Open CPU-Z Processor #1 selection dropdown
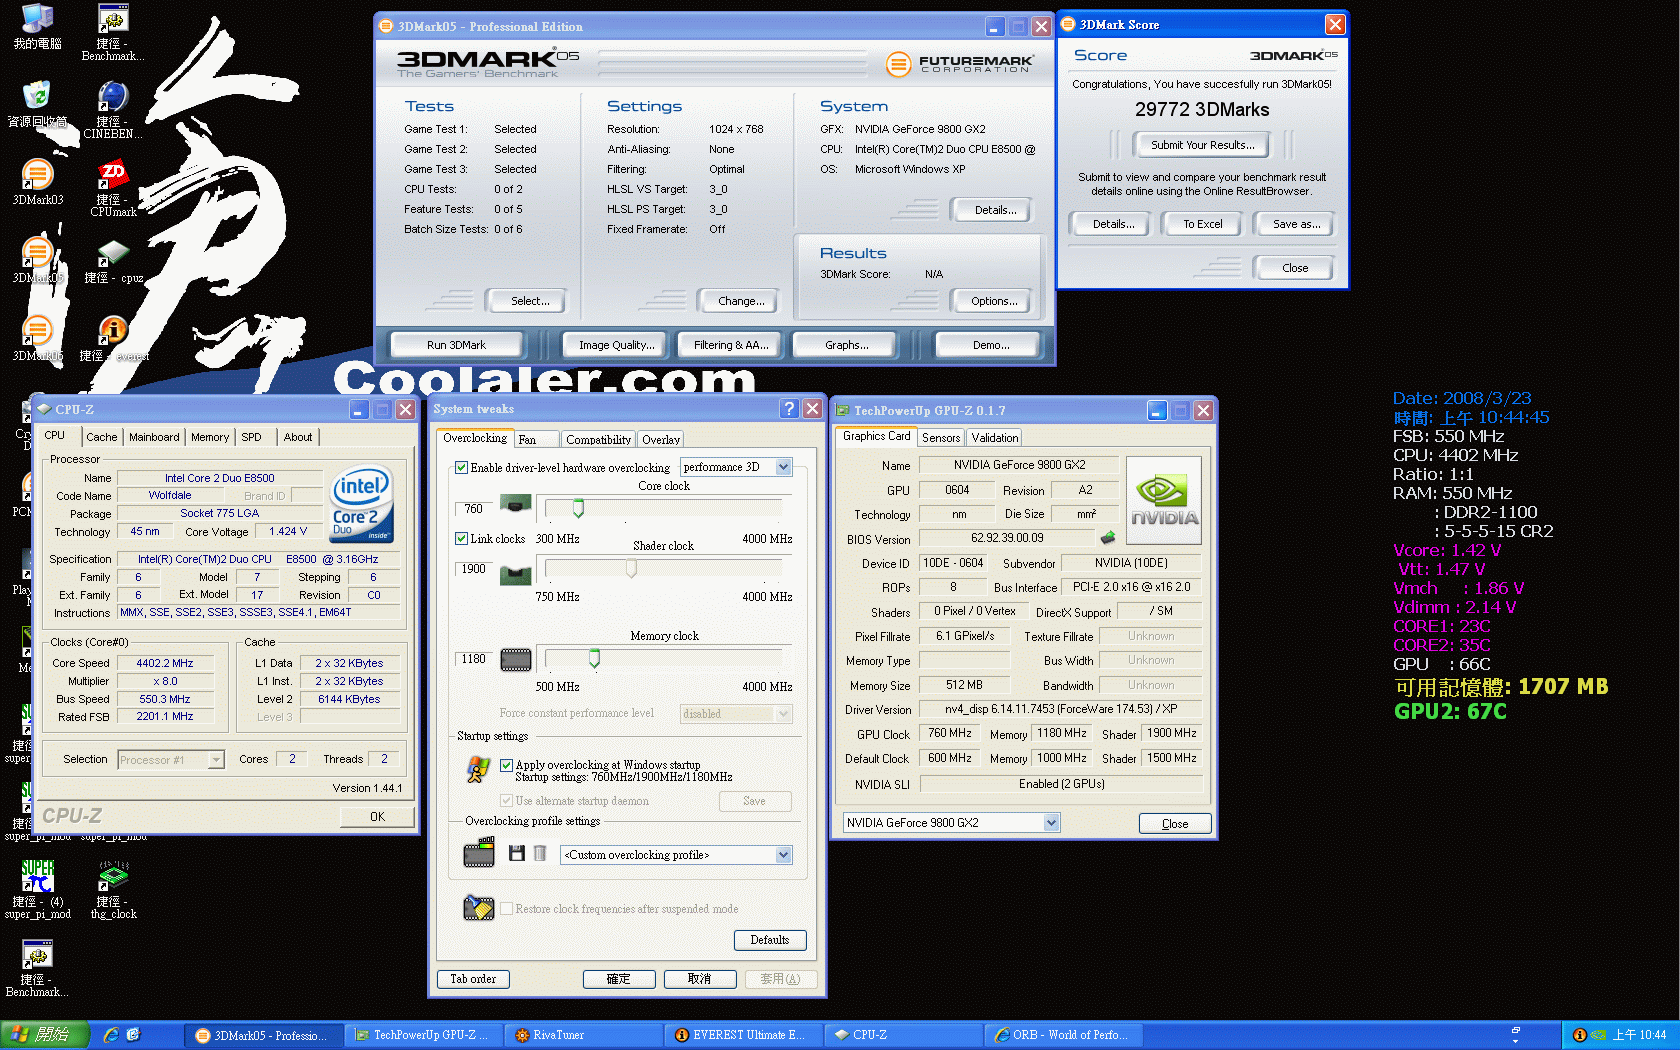Viewport: 1680px width, 1050px height. [x=171, y=760]
